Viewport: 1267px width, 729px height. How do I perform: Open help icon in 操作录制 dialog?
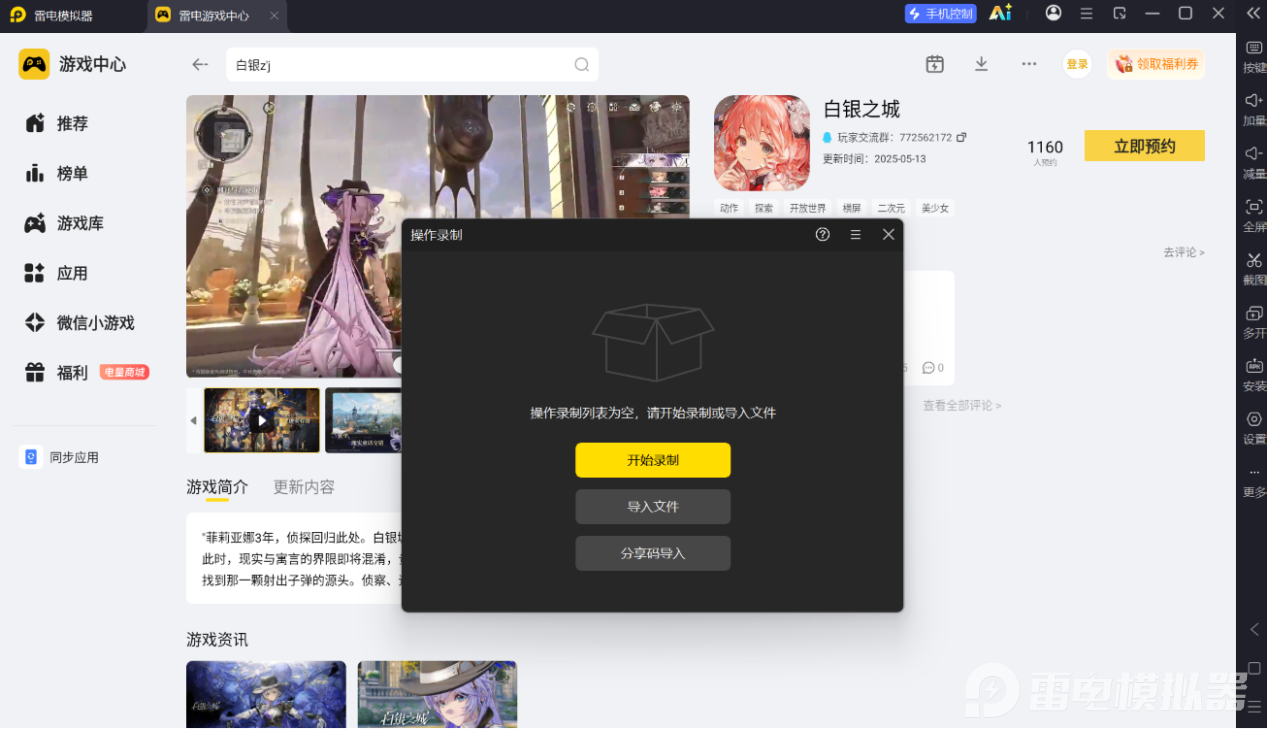click(x=823, y=235)
